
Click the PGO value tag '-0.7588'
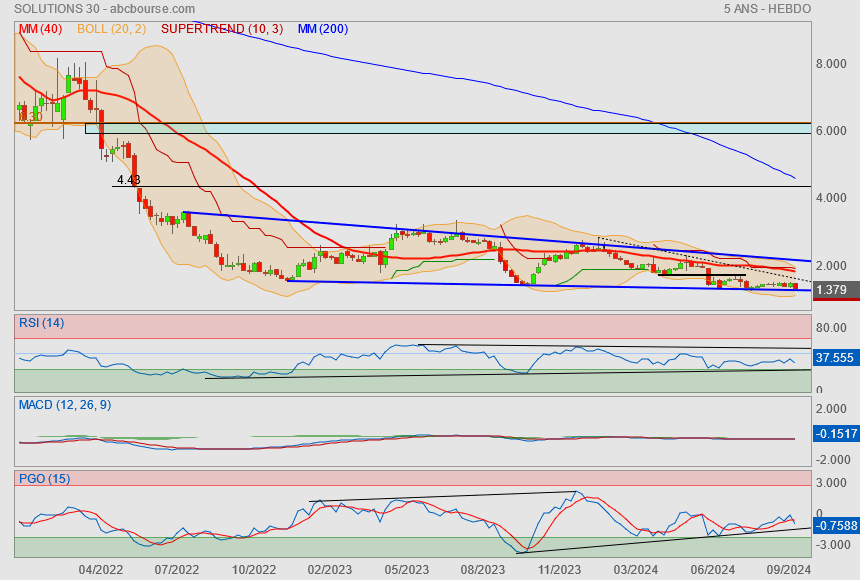[836, 526]
